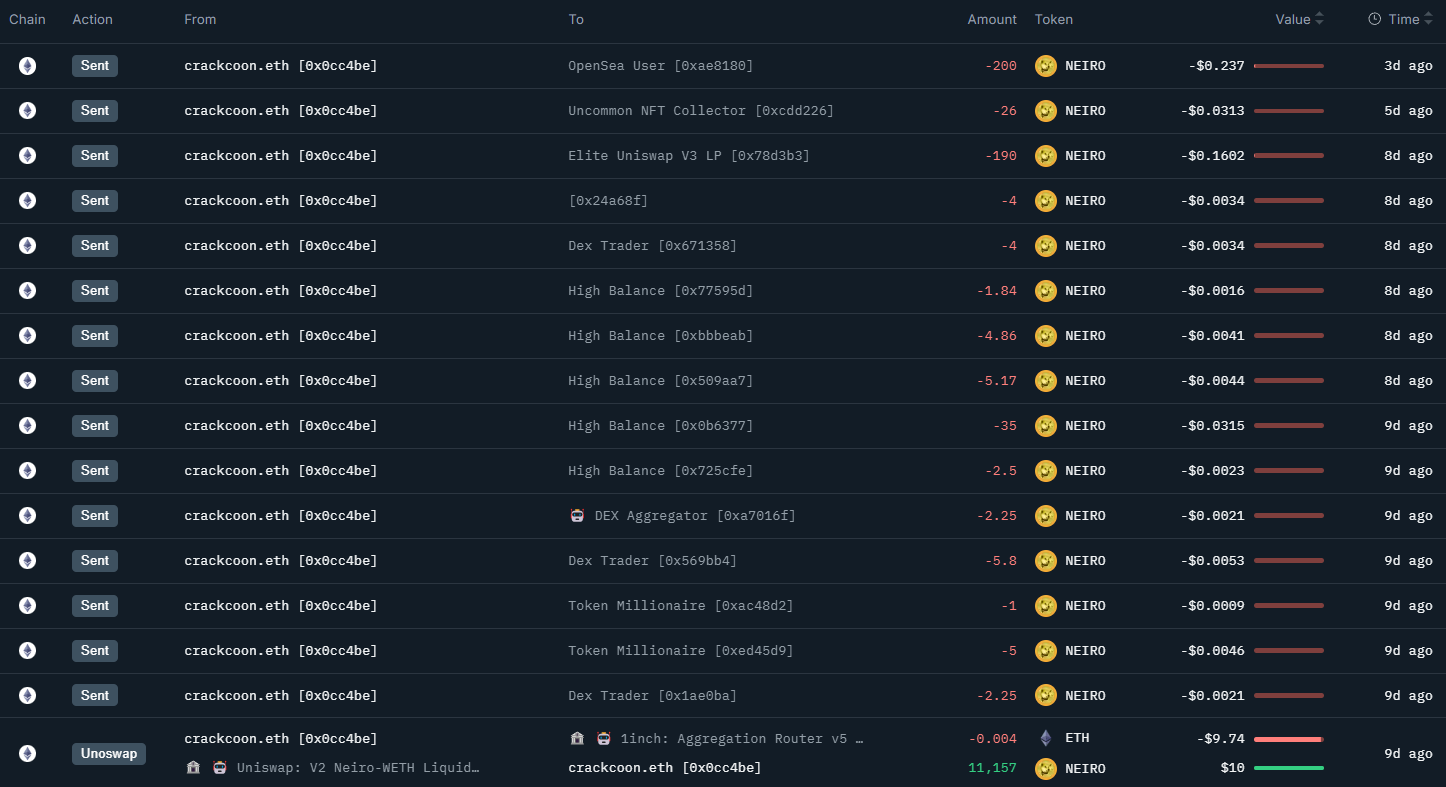Image resolution: width=1446 pixels, height=787 pixels.
Task: Click DEX Aggregator robot icon
Action: pyautogui.click(x=577, y=516)
